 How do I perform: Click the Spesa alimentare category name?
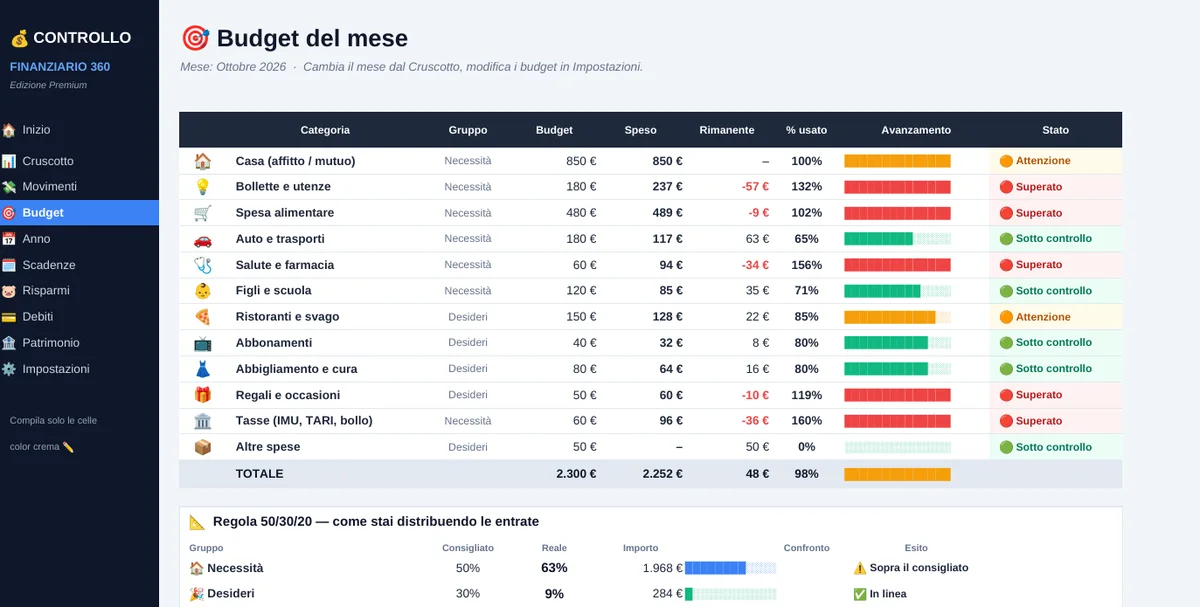click(x=285, y=213)
